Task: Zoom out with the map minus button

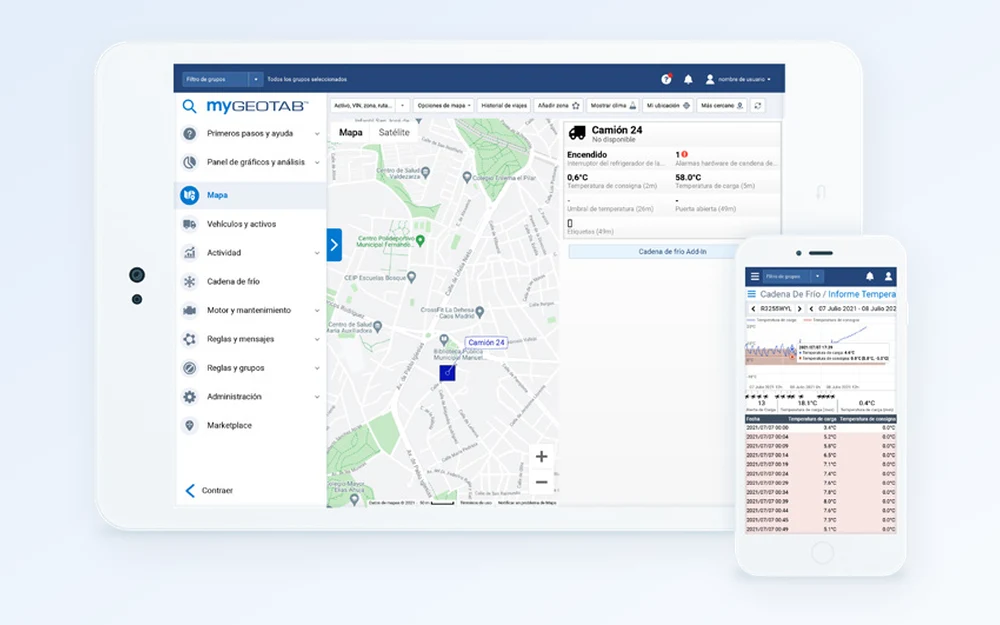Action: pos(541,482)
